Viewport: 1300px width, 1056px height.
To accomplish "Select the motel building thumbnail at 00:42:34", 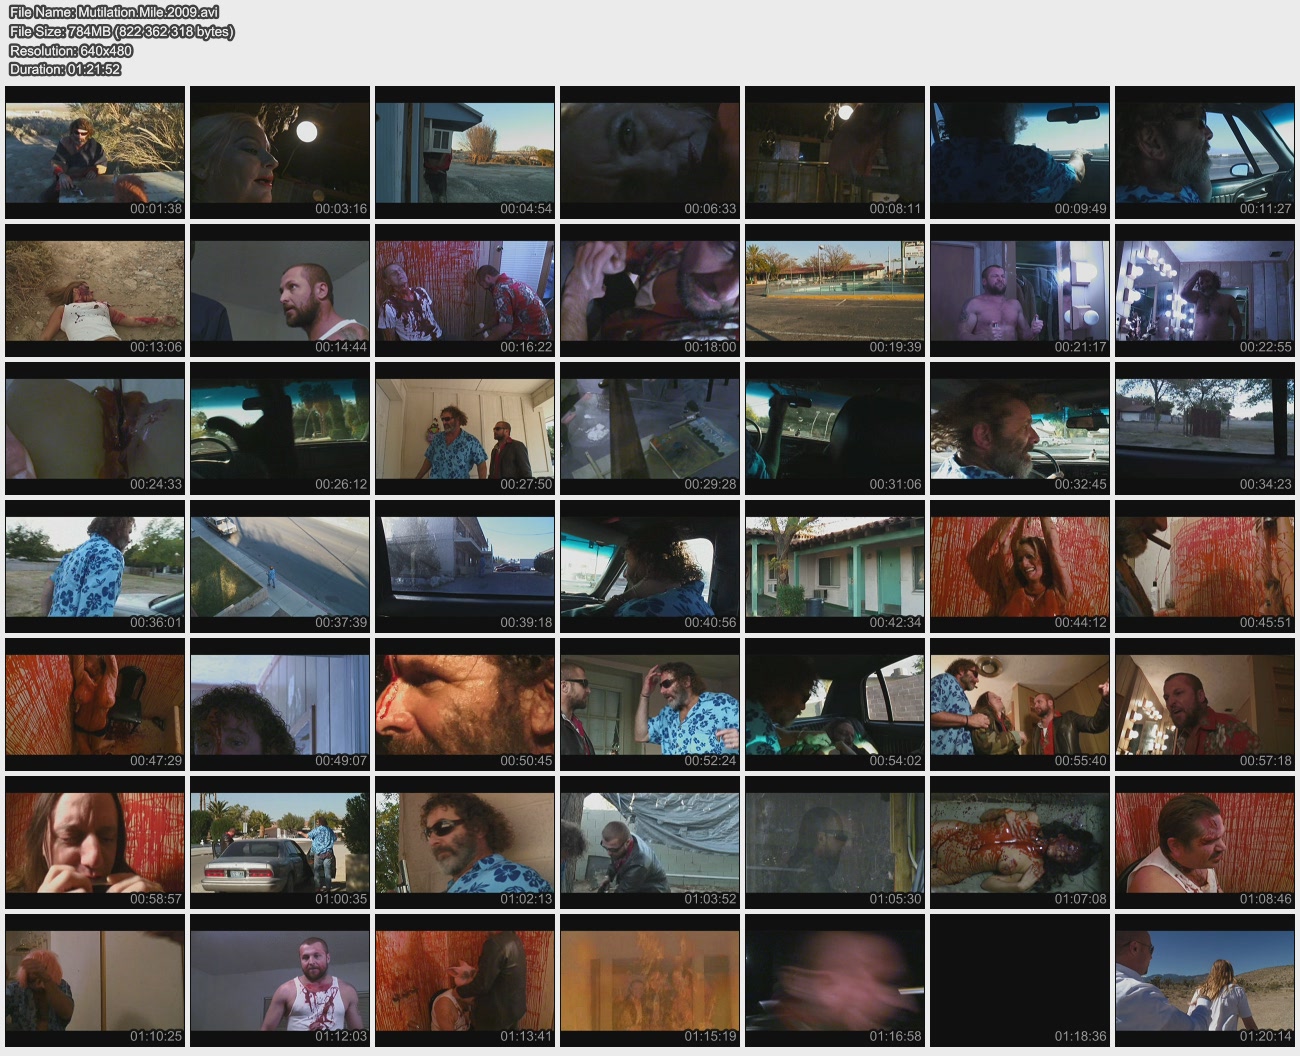I will [x=835, y=567].
